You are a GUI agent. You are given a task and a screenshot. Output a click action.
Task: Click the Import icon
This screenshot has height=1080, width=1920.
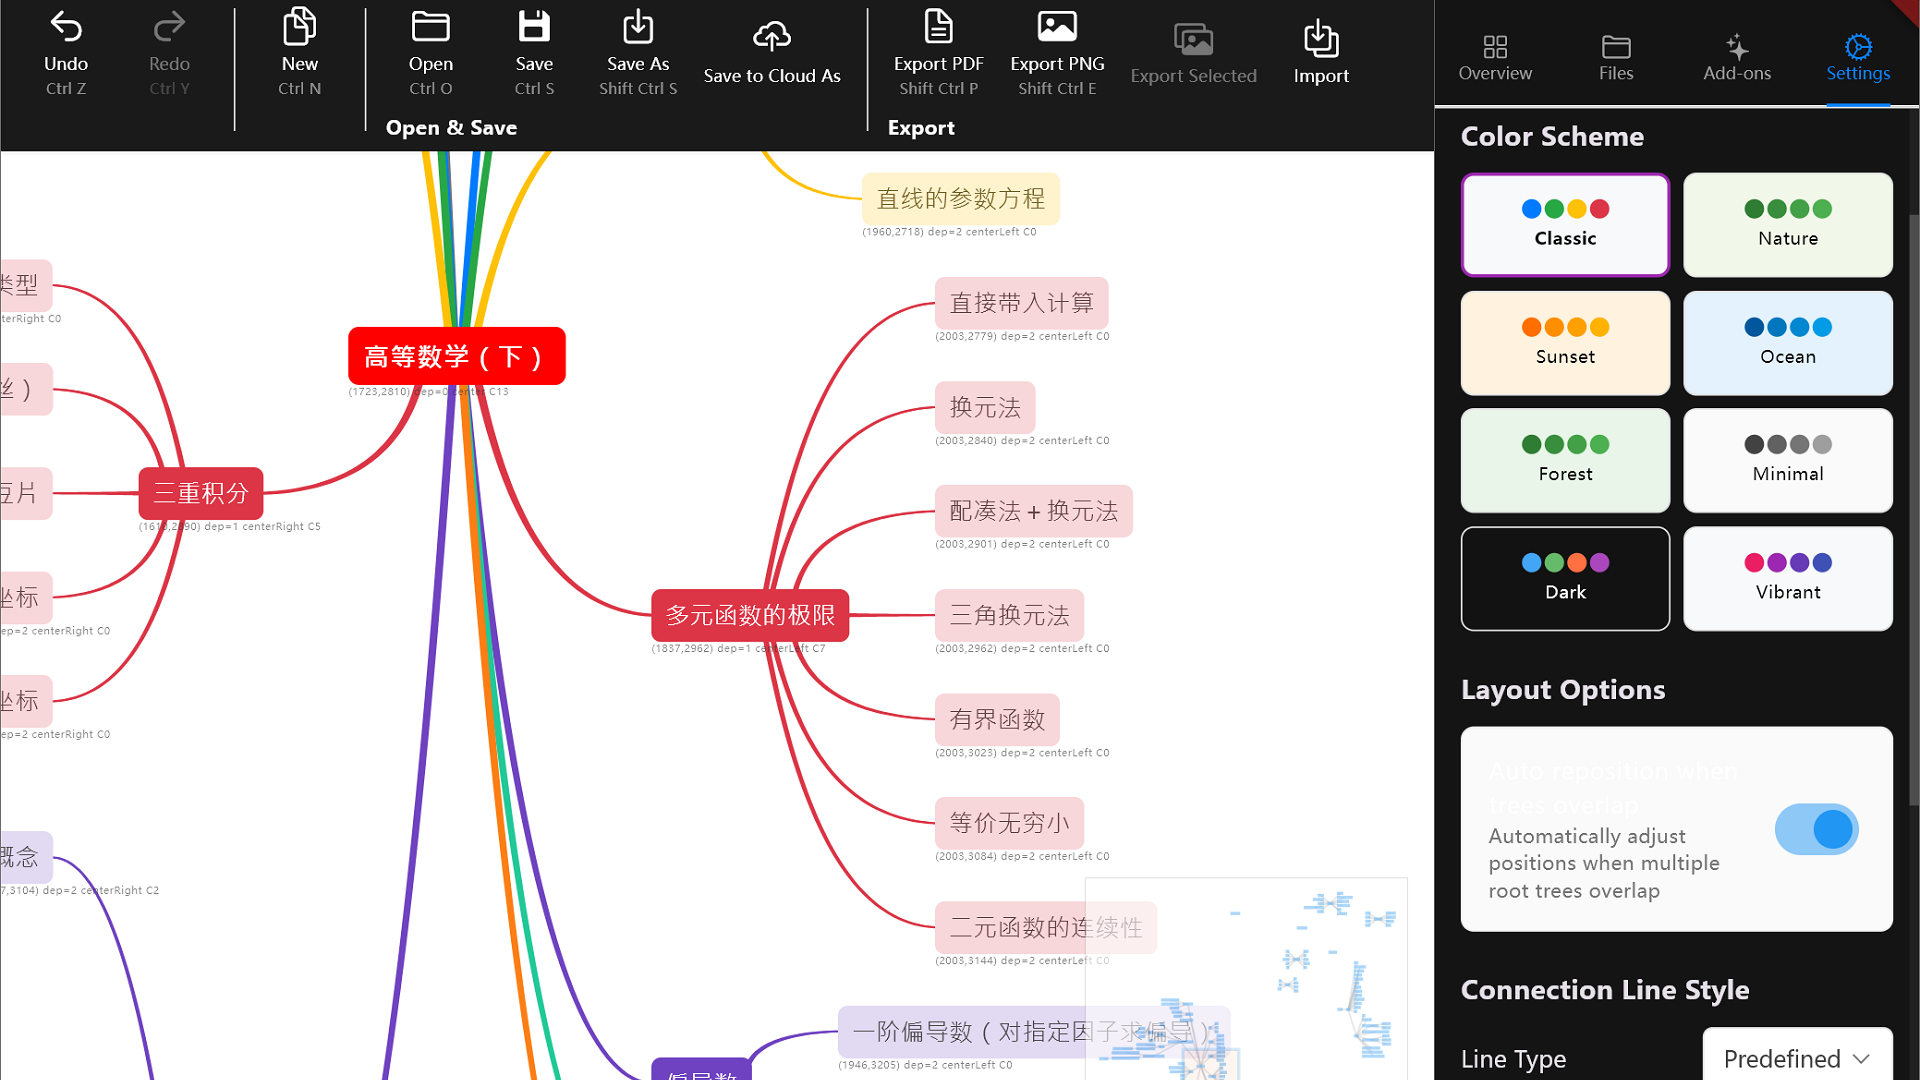(1321, 42)
